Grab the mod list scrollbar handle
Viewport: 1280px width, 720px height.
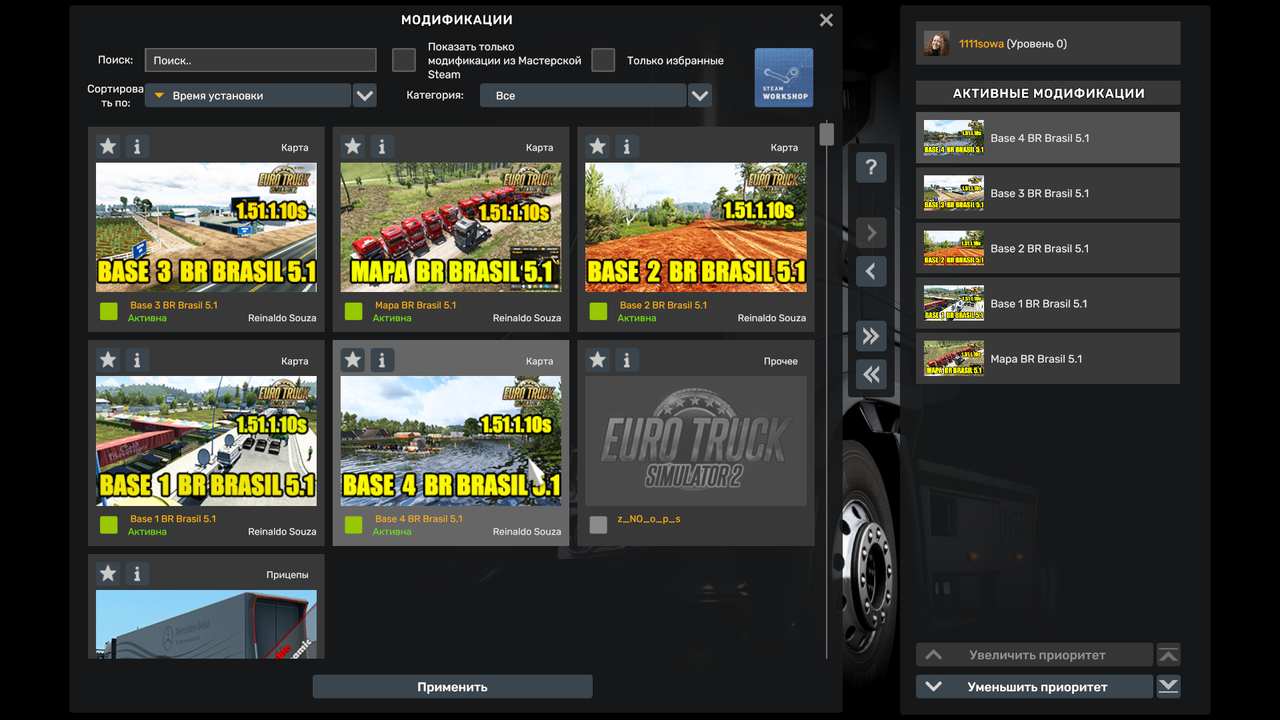point(826,134)
